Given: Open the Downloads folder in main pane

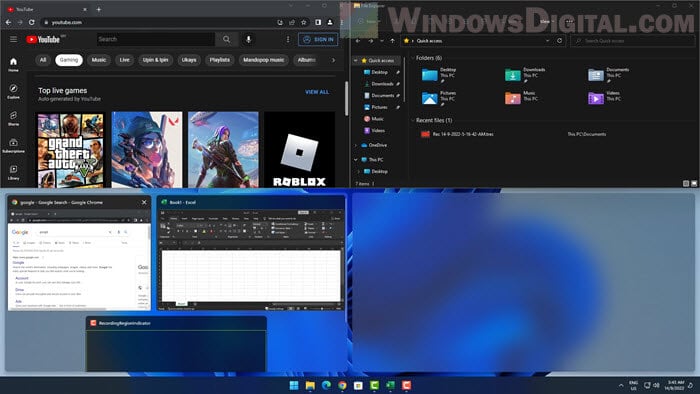Looking at the screenshot, I should point(525,75).
